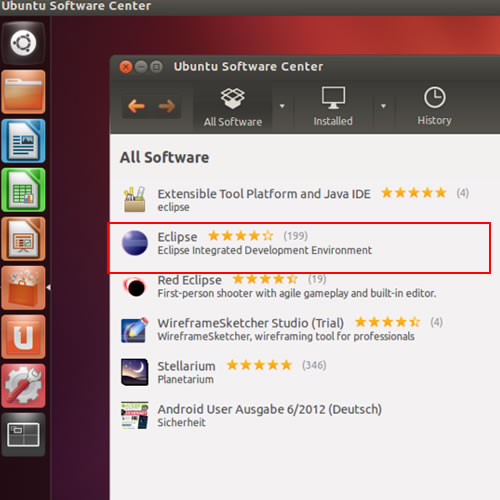Launch LibreOffice Impress from the dock
This screenshot has width=500, height=500.
pos(23,239)
